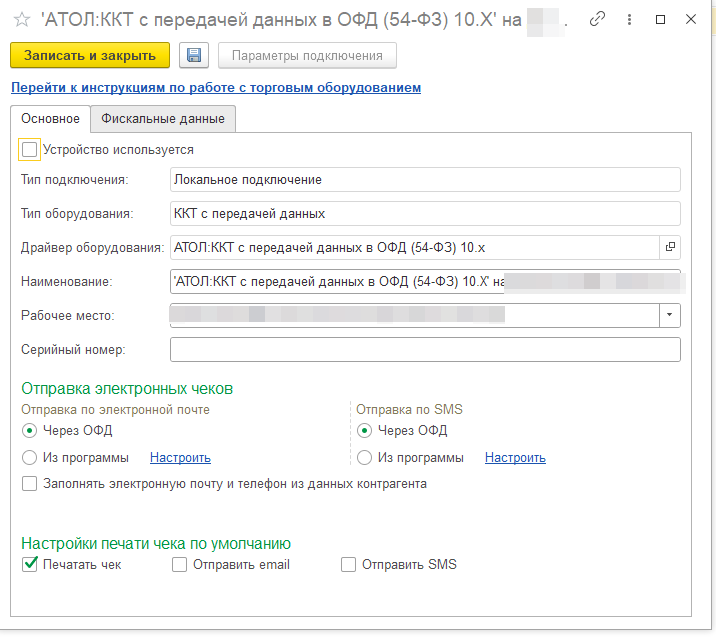This screenshot has width=716, height=643.
Task: Maximize the window using the square icon
Action: (660, 20)
